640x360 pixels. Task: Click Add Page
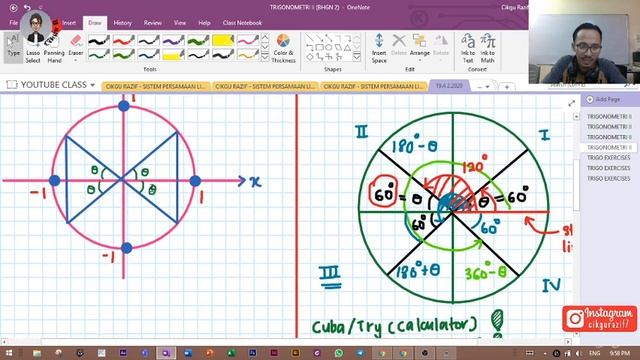pyautogui.click(x=603, y=100)
